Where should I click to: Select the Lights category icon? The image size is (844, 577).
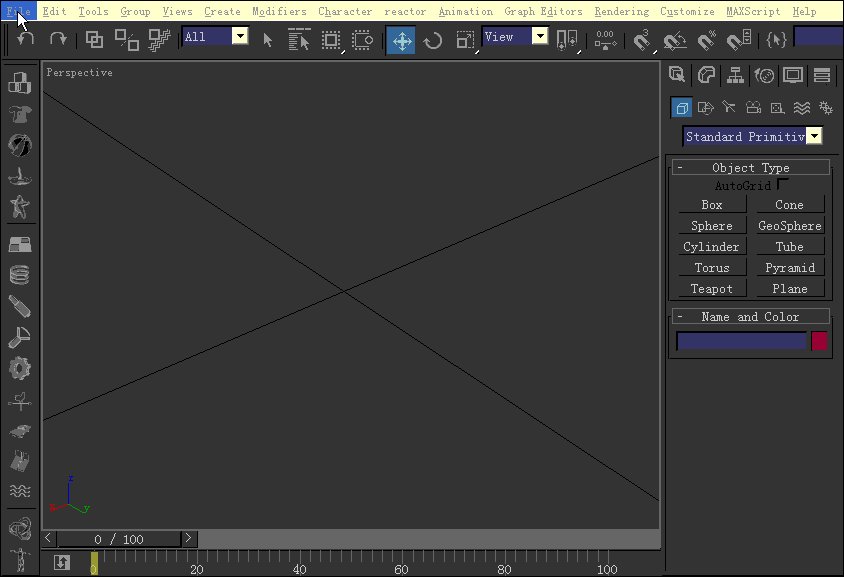[x=729, y=107]
